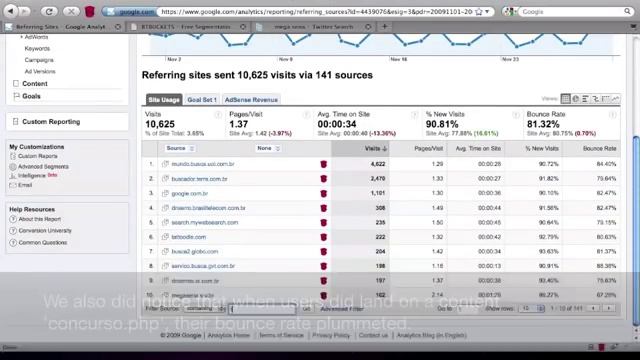Viewport: 640px width, 360px height.
Task: Open the Show rows count dropdown
Action: tap(532, 309)
